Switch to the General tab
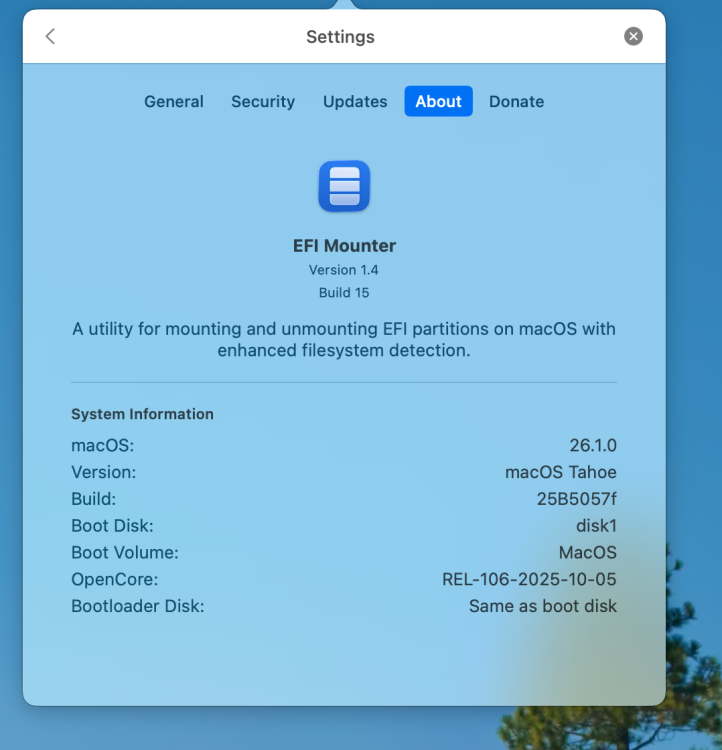Image resolution: width=722 pixels, height=750 pixels. (174, 101)
